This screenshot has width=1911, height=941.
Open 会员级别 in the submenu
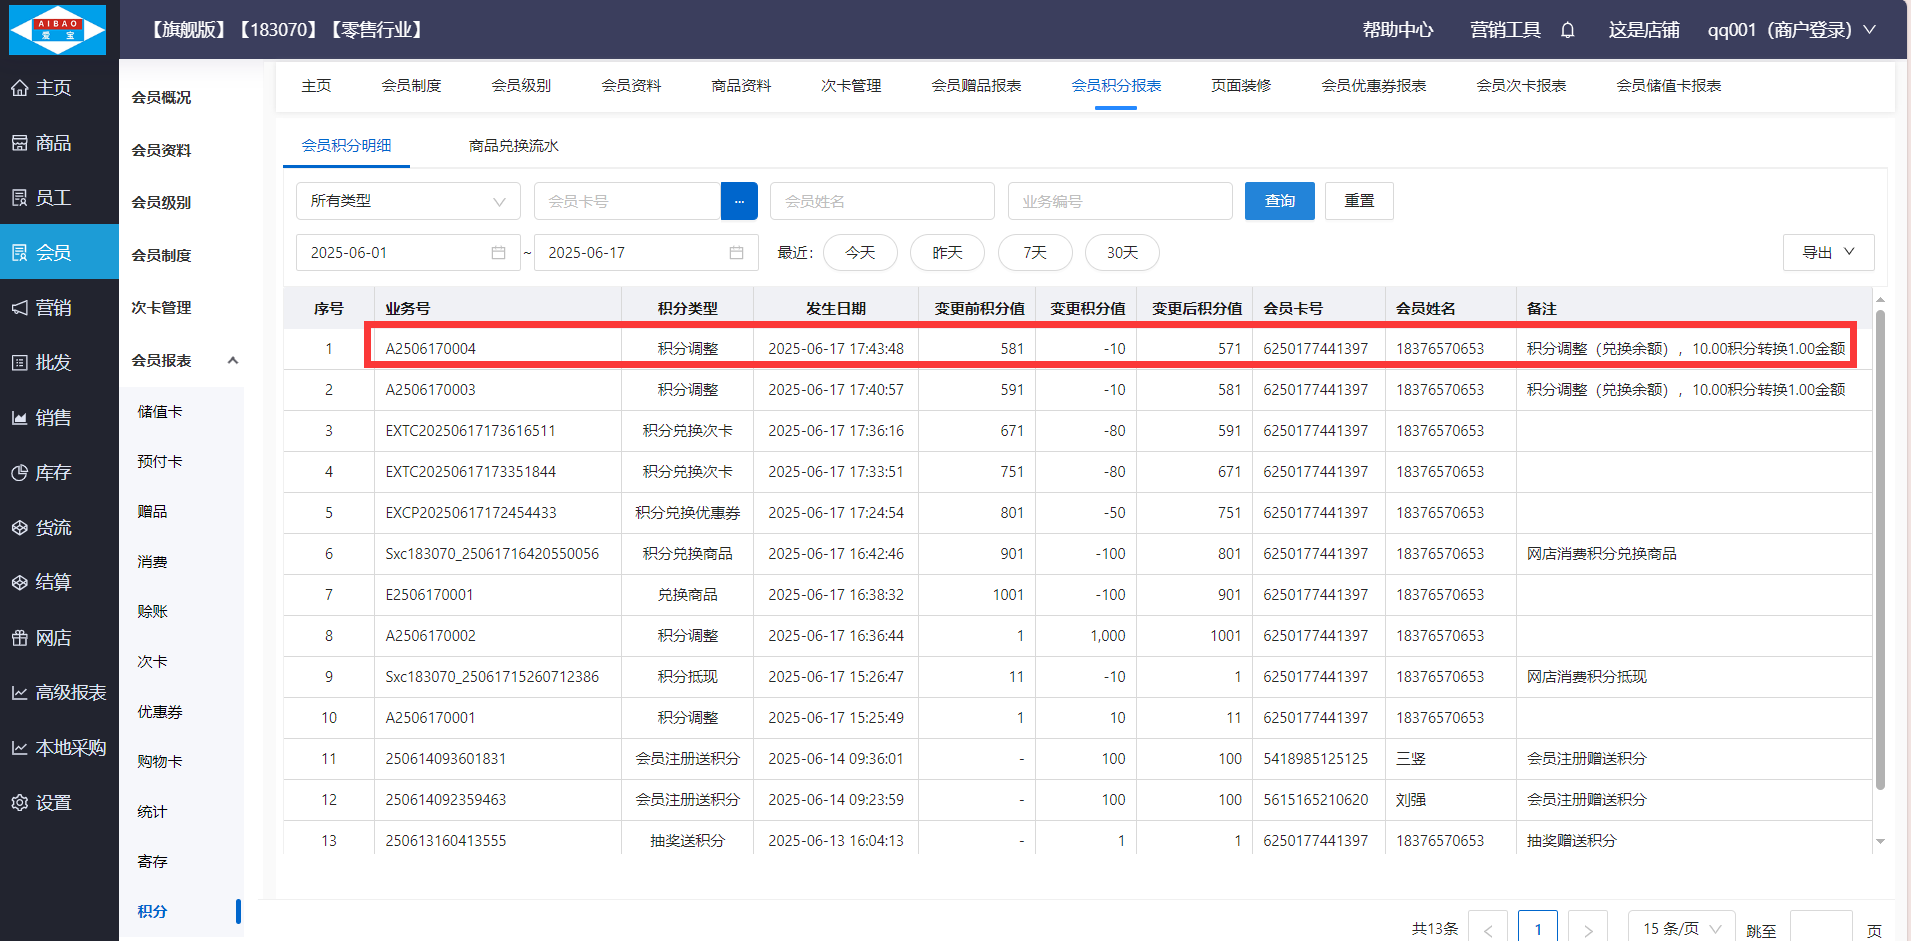click(x=161, y=203)
